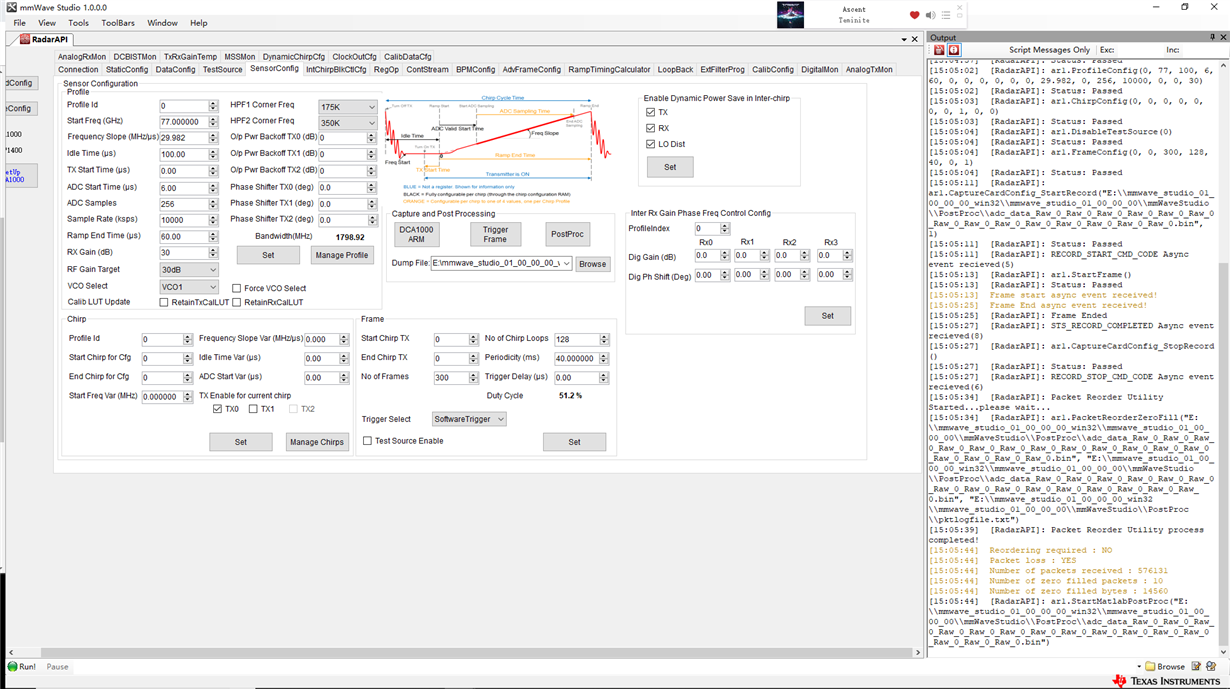
Task: Toggle RetainTxCalLUT checkbox
Action: (164, 302)
